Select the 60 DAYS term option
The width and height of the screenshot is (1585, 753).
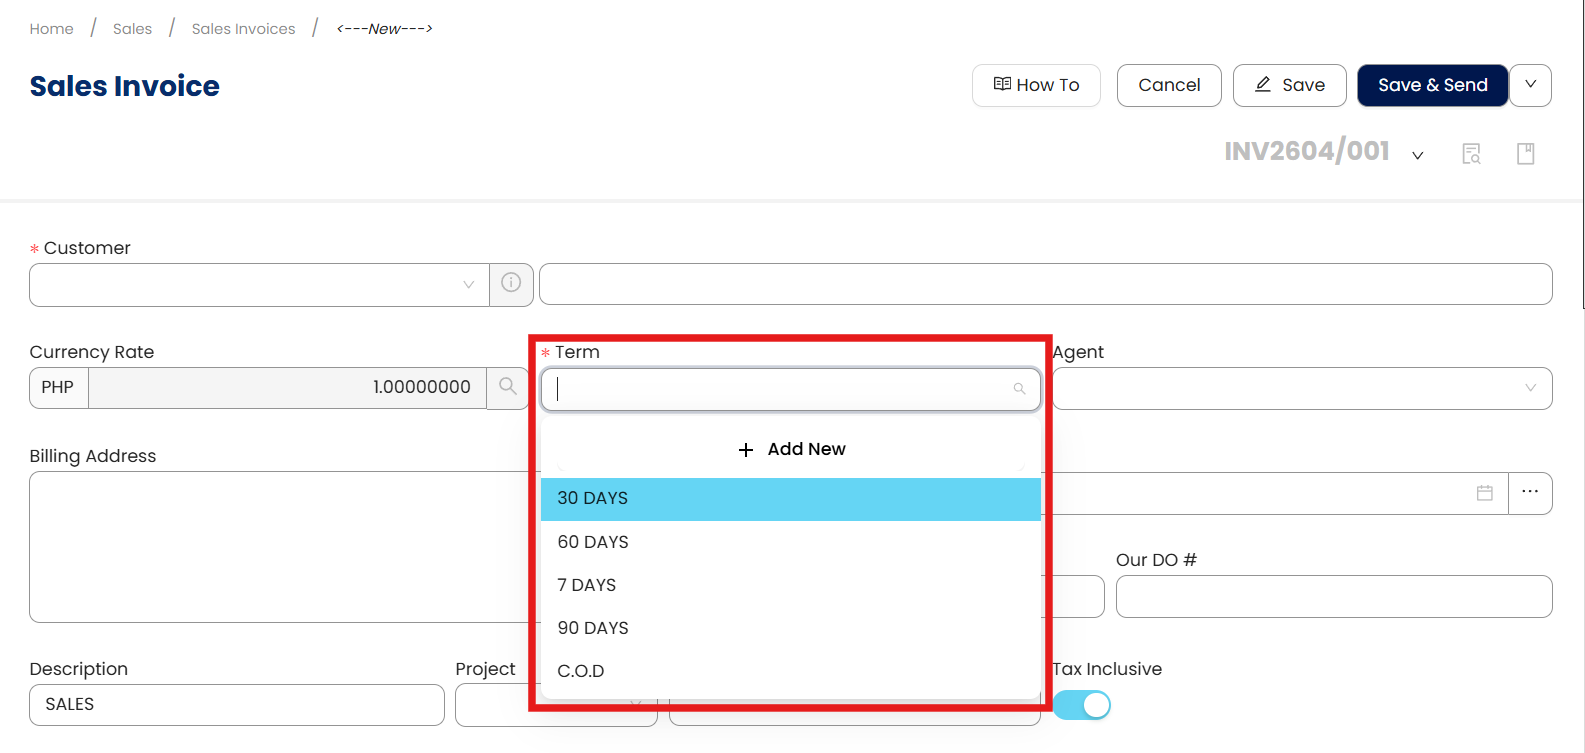click(x=593, y=542)
